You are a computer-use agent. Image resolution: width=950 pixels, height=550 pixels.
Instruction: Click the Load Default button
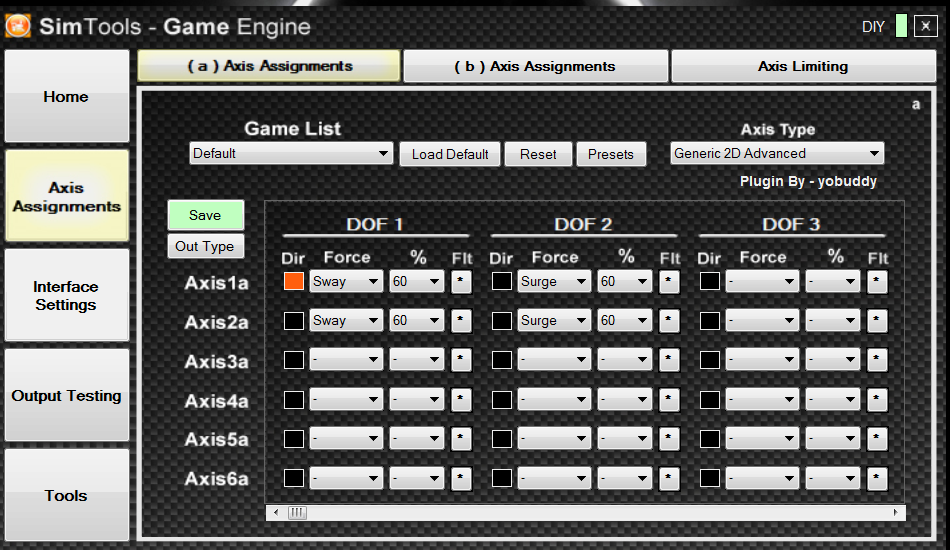point(450,154)
